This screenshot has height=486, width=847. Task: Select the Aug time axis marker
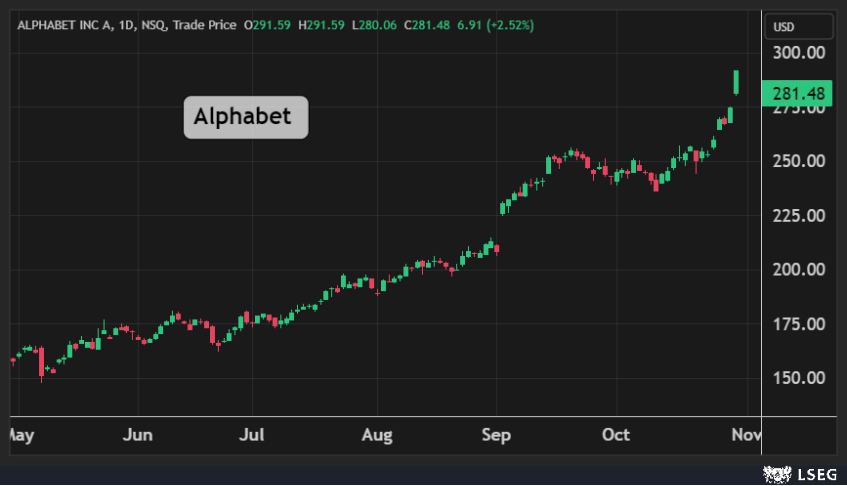point(377,435)
